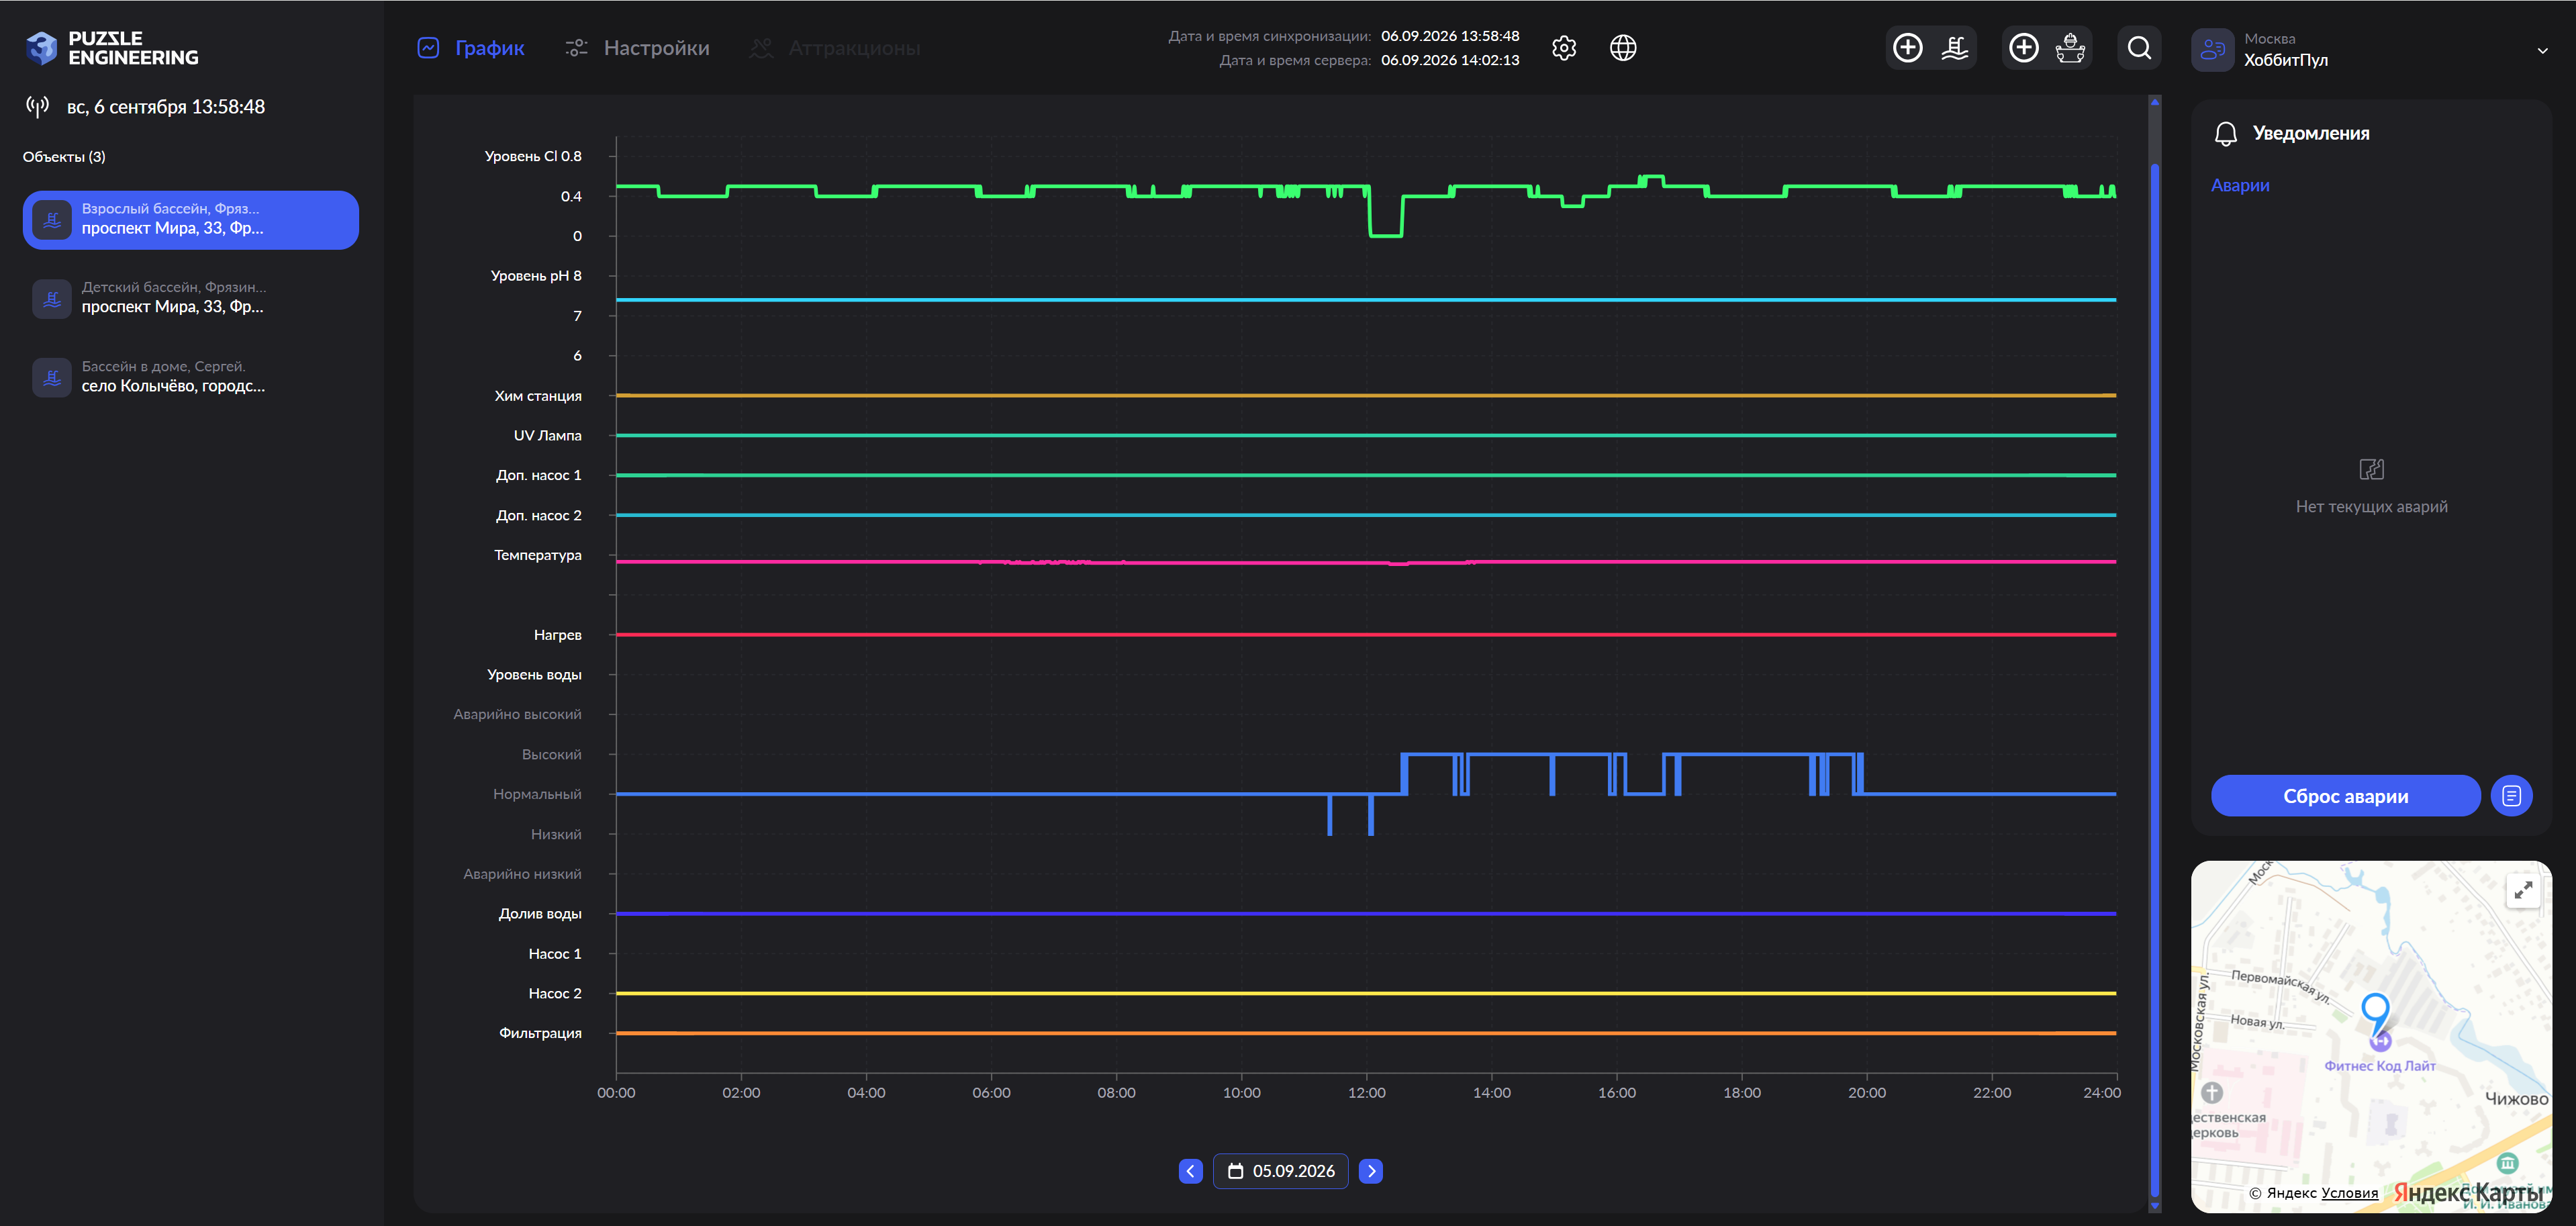Image resolution: width=2576 pixels, height=1226 pixels.
Task: Add a new spa object
Action: tap(2047, 48)
